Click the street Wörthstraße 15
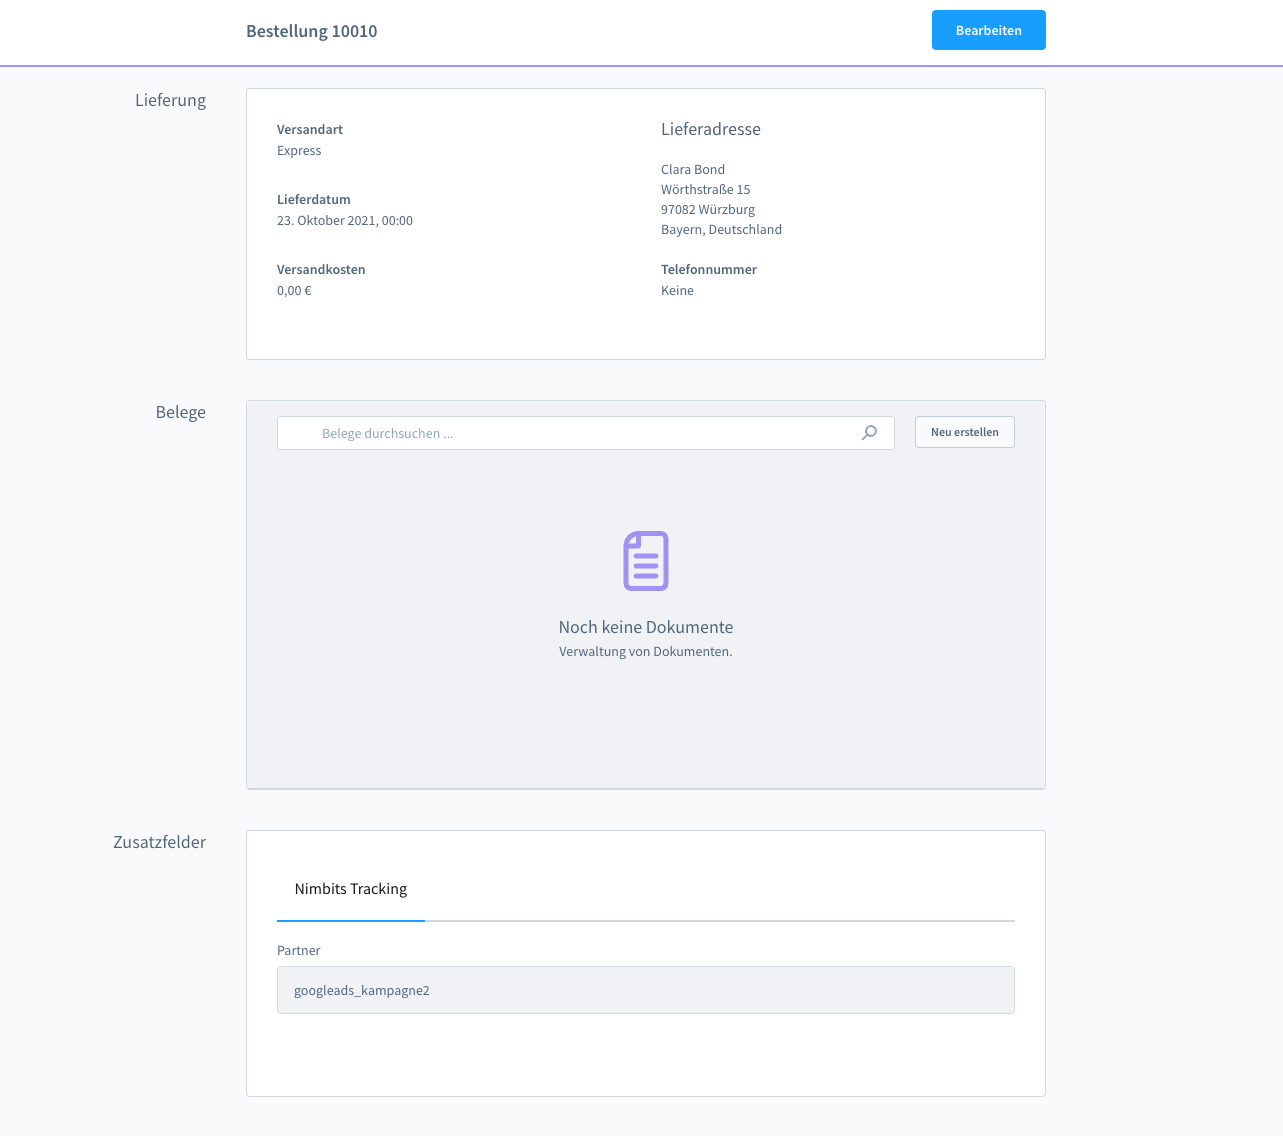The image size is (1283, 1136). (x=706, y=189)
